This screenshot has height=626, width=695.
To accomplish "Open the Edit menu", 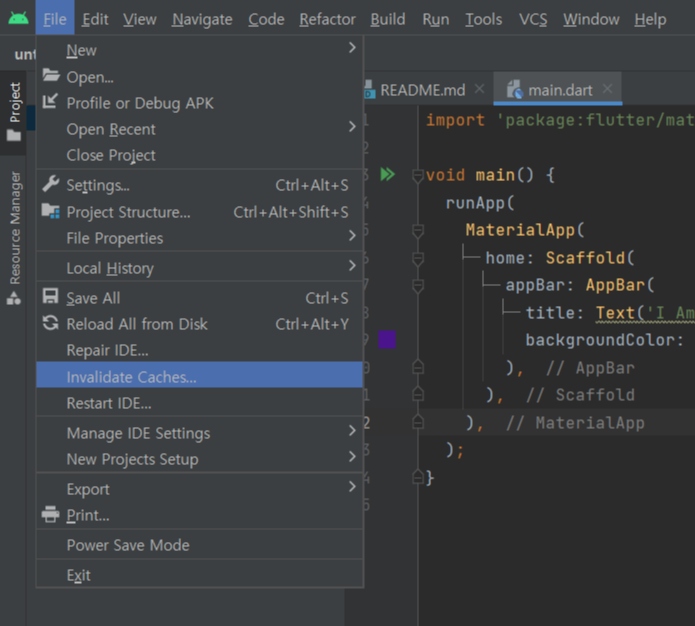I will tap(95, 19).
